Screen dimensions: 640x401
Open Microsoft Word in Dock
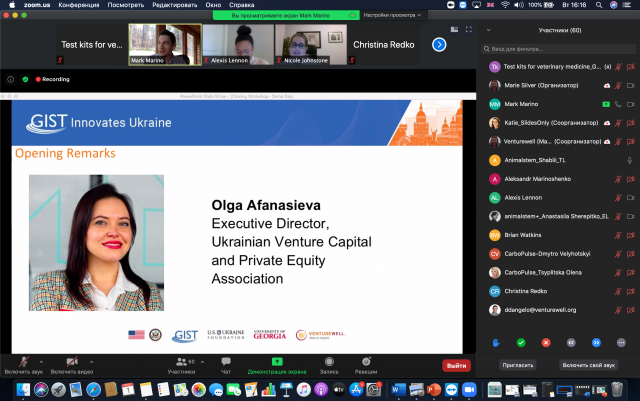(398, 390)
